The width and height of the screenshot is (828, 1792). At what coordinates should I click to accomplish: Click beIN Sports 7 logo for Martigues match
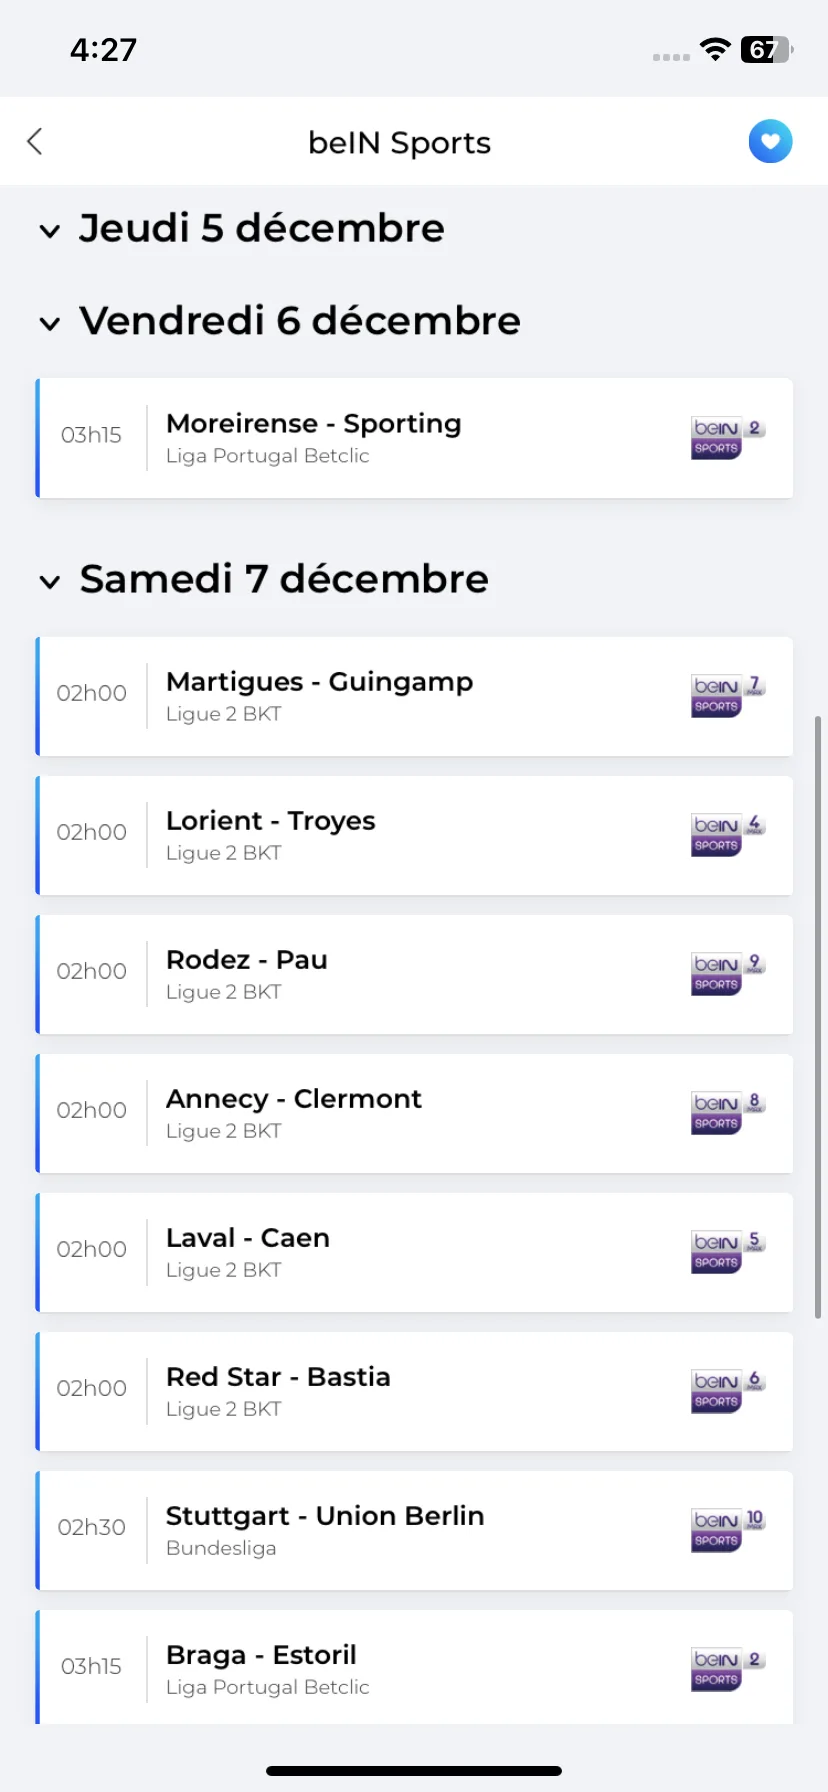click(x=728, y=696)
